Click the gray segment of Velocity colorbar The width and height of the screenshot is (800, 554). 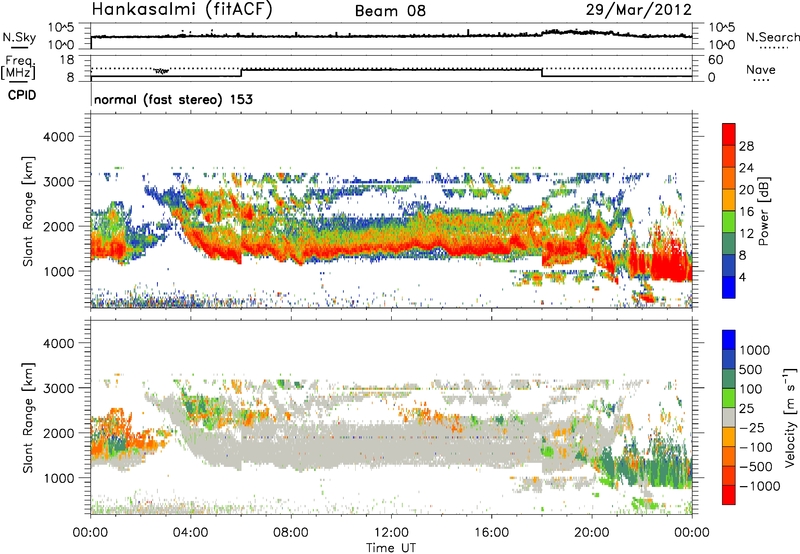pos(729,418)
